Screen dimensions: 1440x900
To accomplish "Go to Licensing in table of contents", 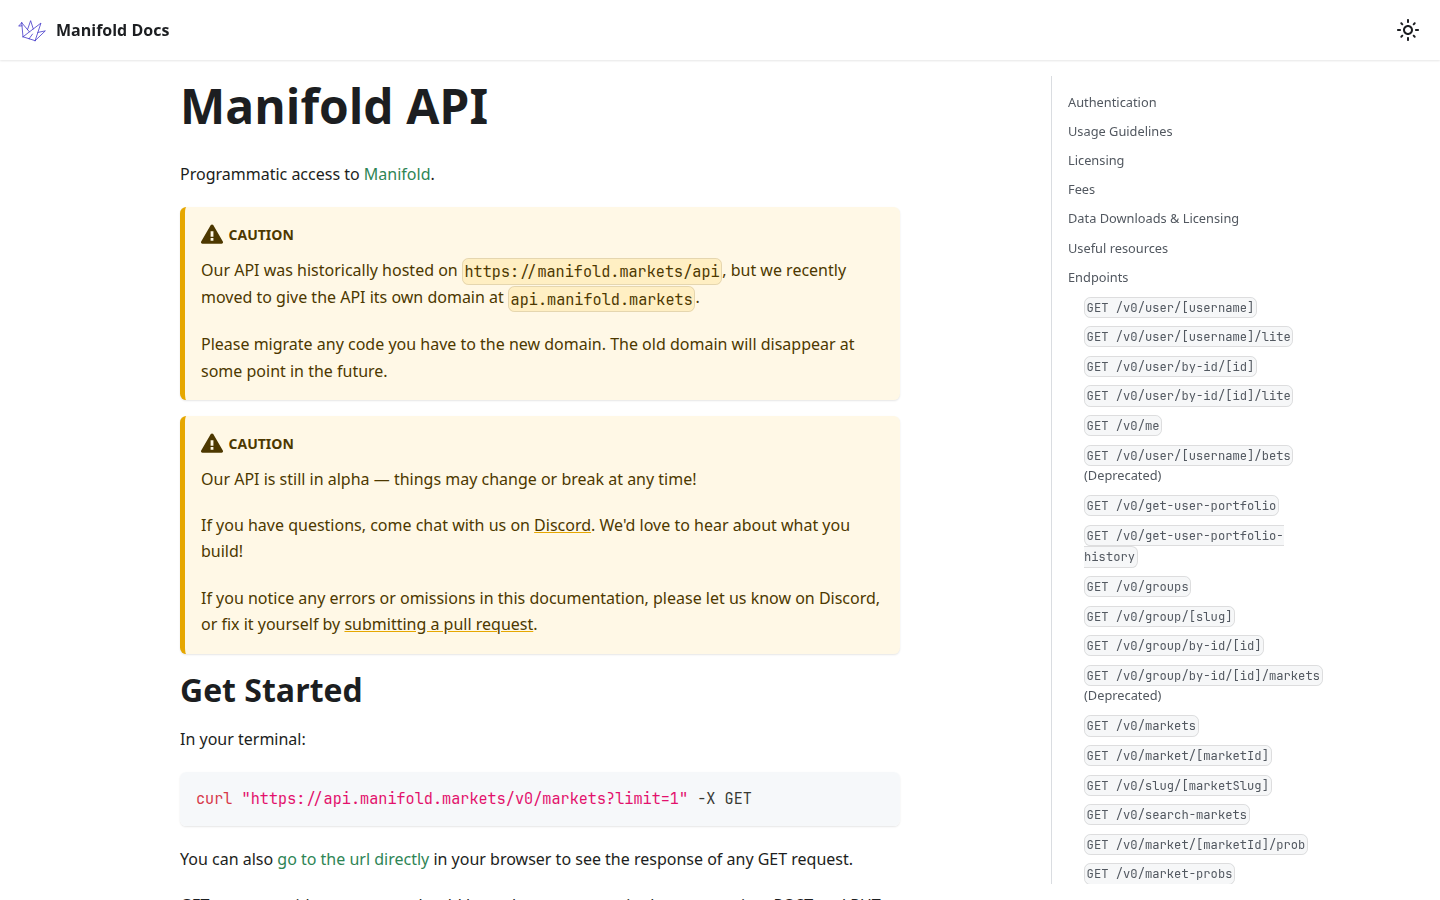I will tap(1096, 160).
